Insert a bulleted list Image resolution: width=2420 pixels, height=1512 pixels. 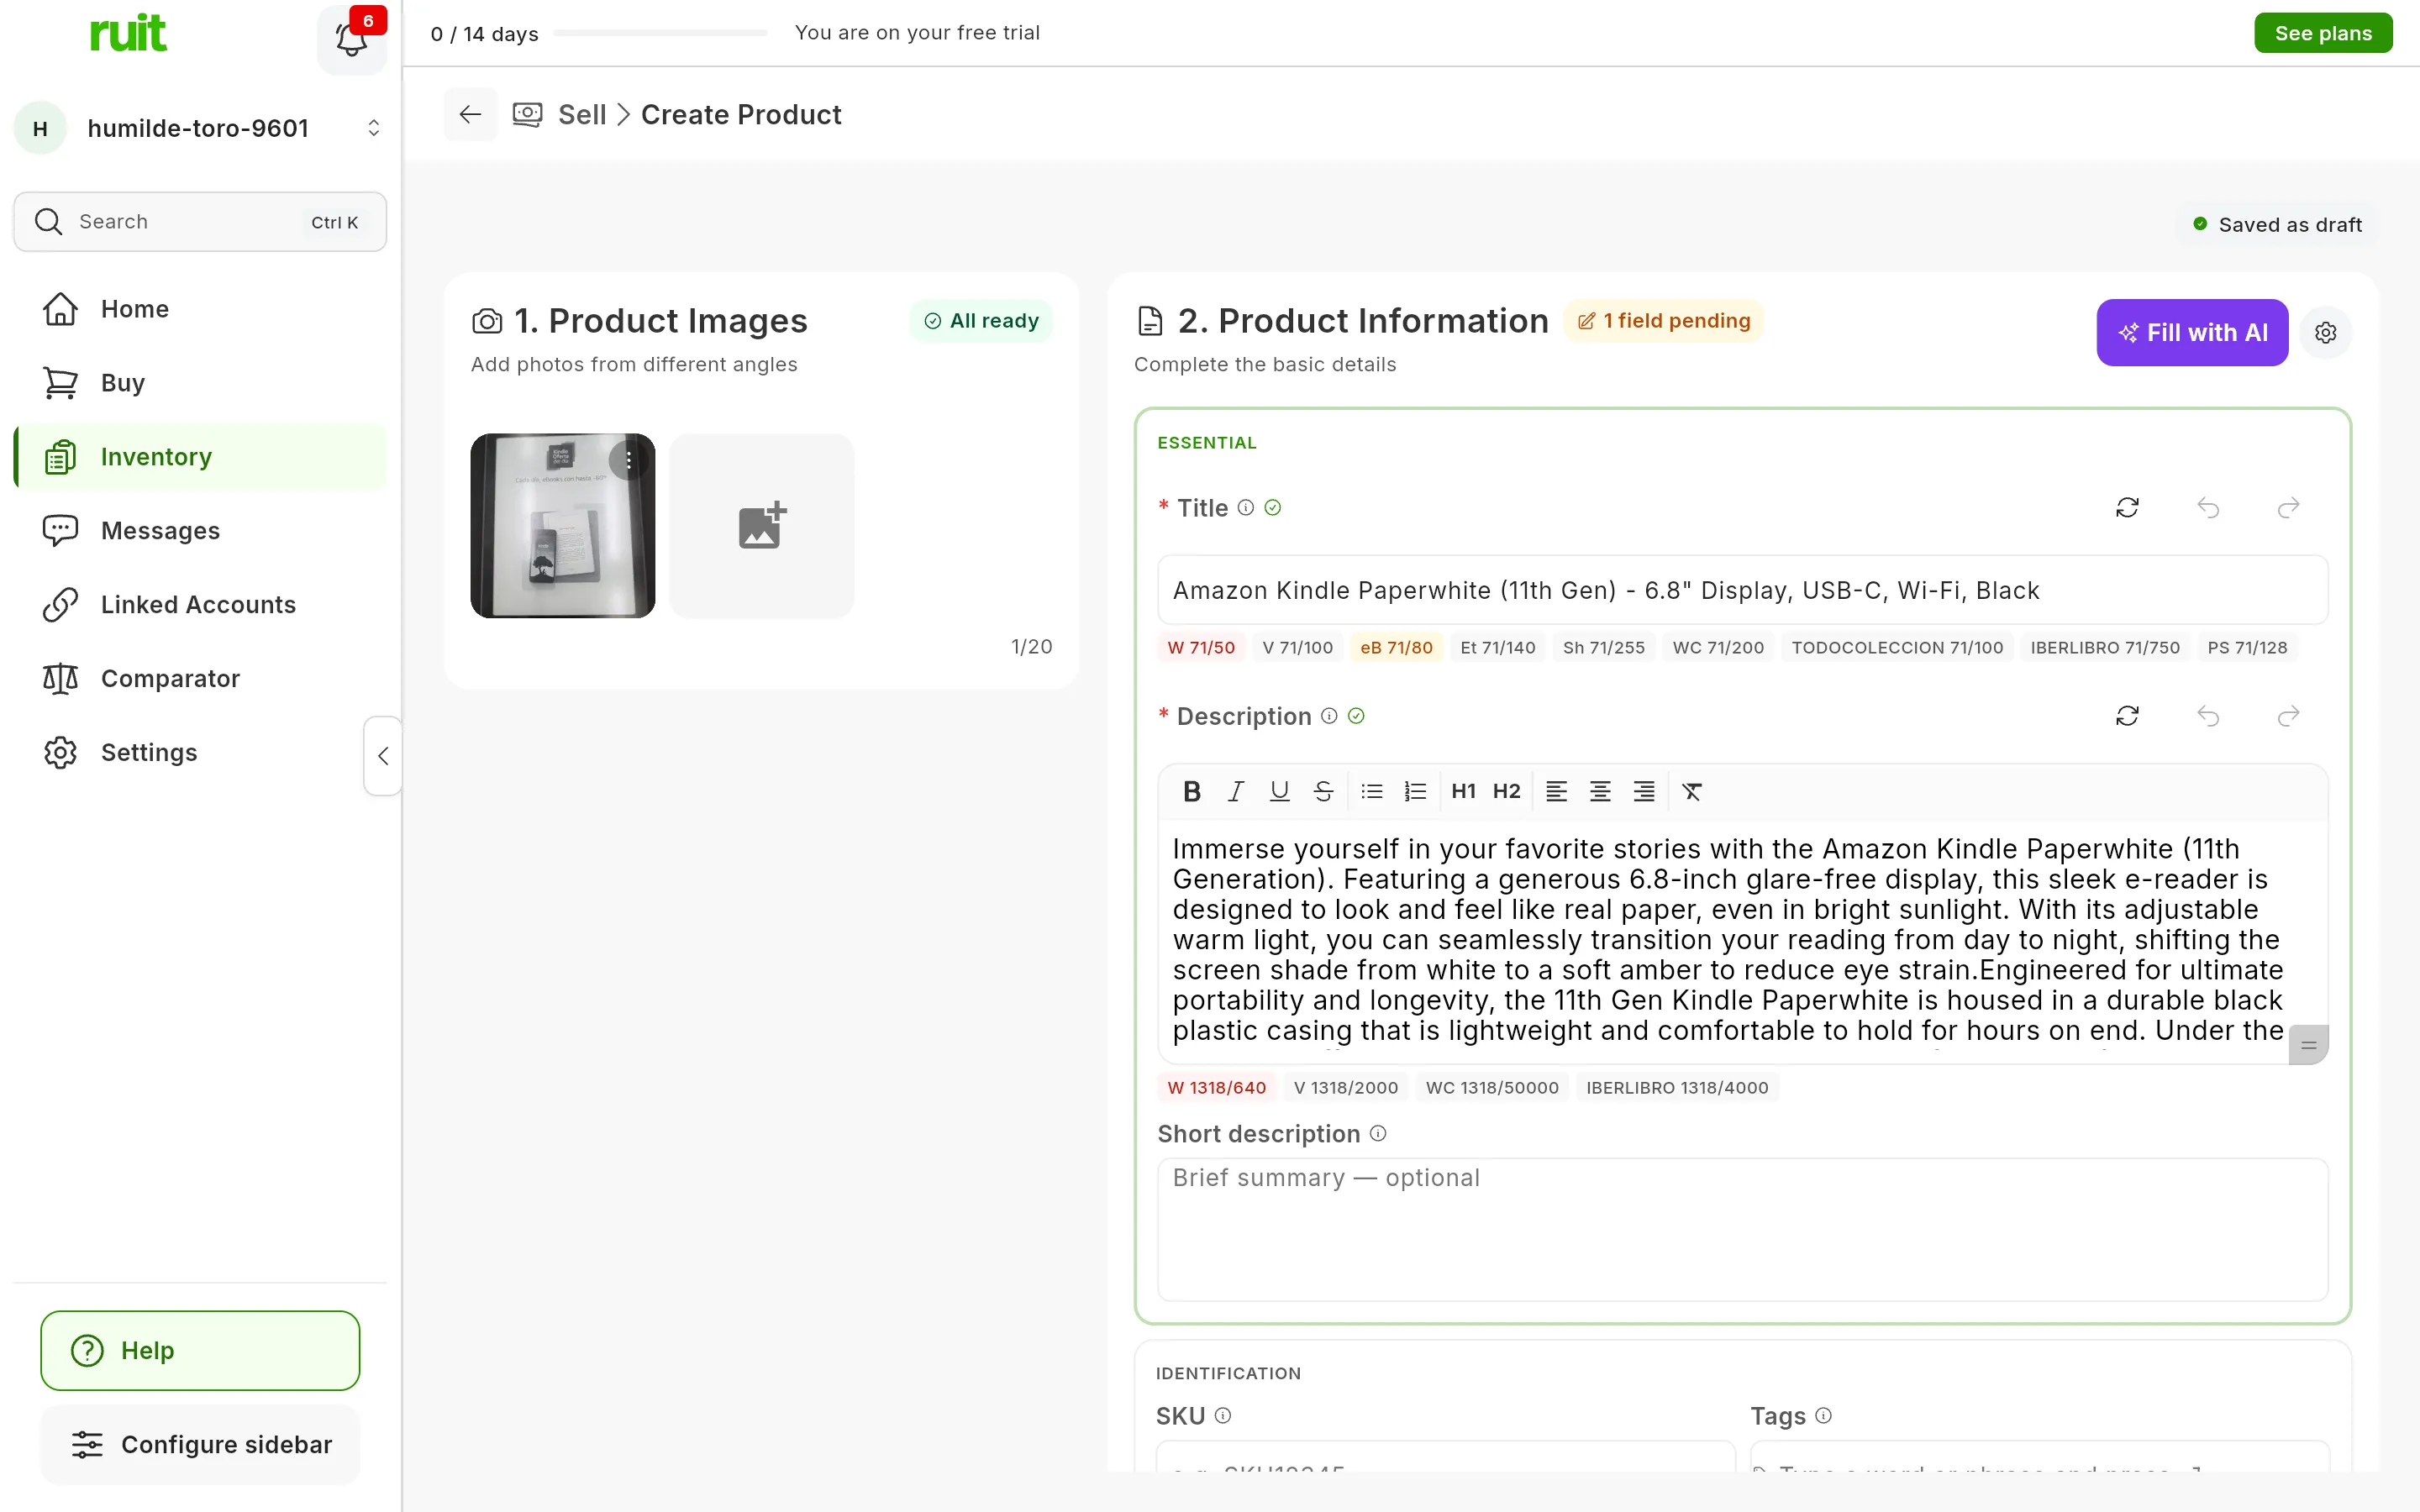(1372, 792)
